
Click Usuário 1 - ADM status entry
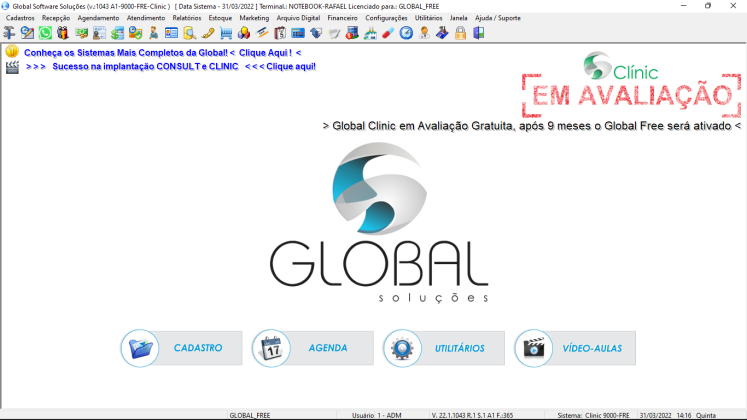click(x=376, y=415)
